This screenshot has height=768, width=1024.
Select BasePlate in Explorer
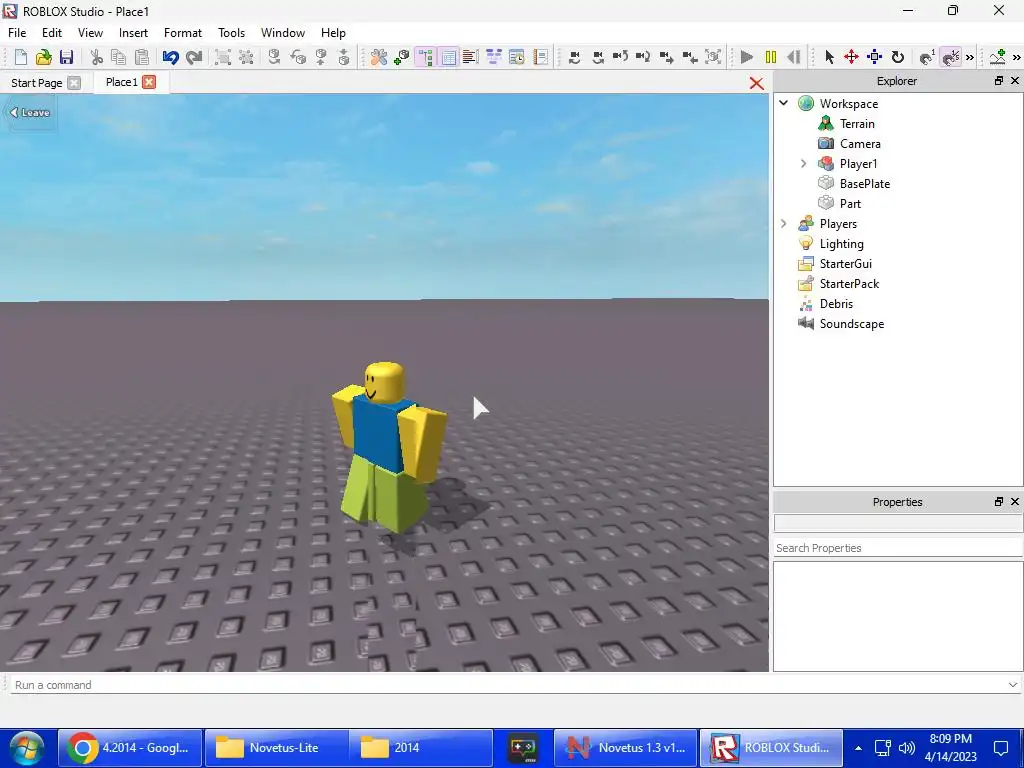pyautogui.click(x=865, y=184)
